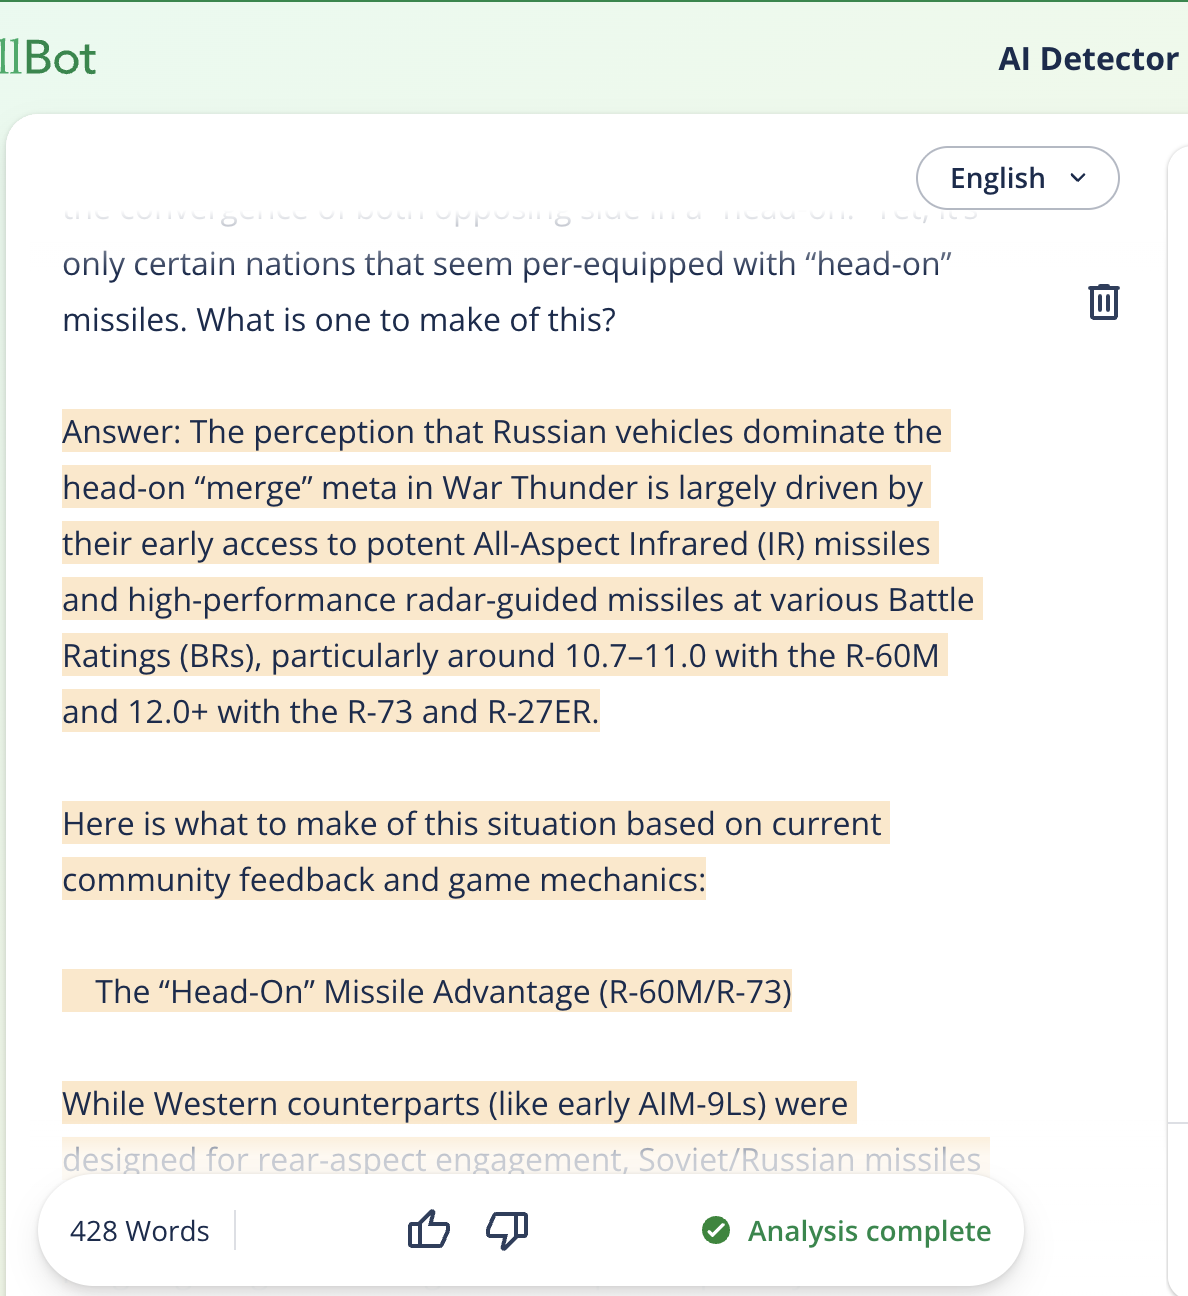1188x1296 pixels.
Task: Click the "While Western counterparts" highlighted line
Action: coord(455,1104)
